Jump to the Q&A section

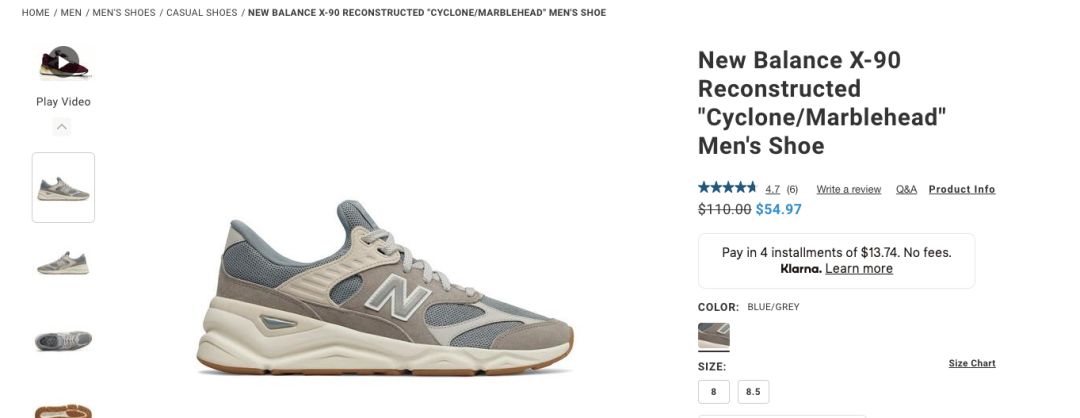pyautogui.click(x=906, y=189)
